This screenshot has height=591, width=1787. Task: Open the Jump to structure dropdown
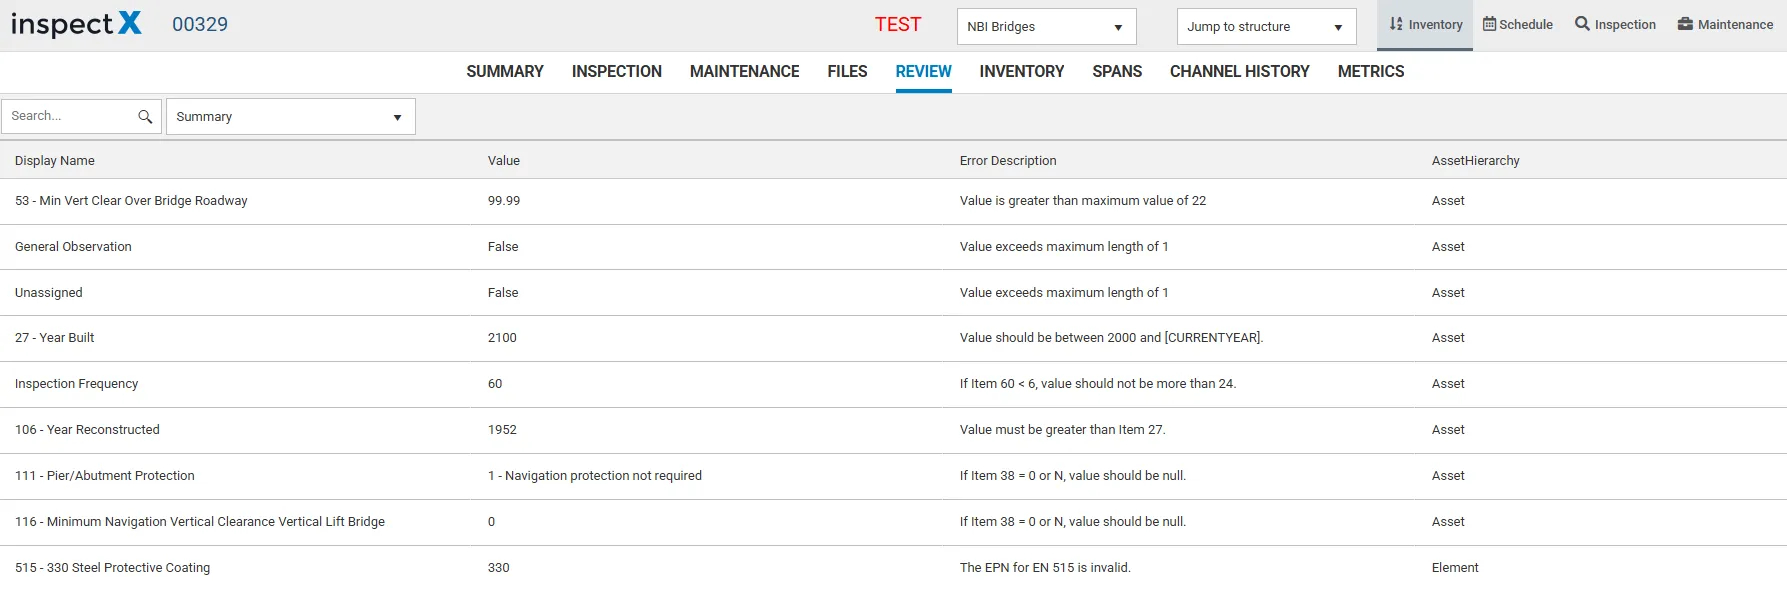click(x=1266, y=27)
